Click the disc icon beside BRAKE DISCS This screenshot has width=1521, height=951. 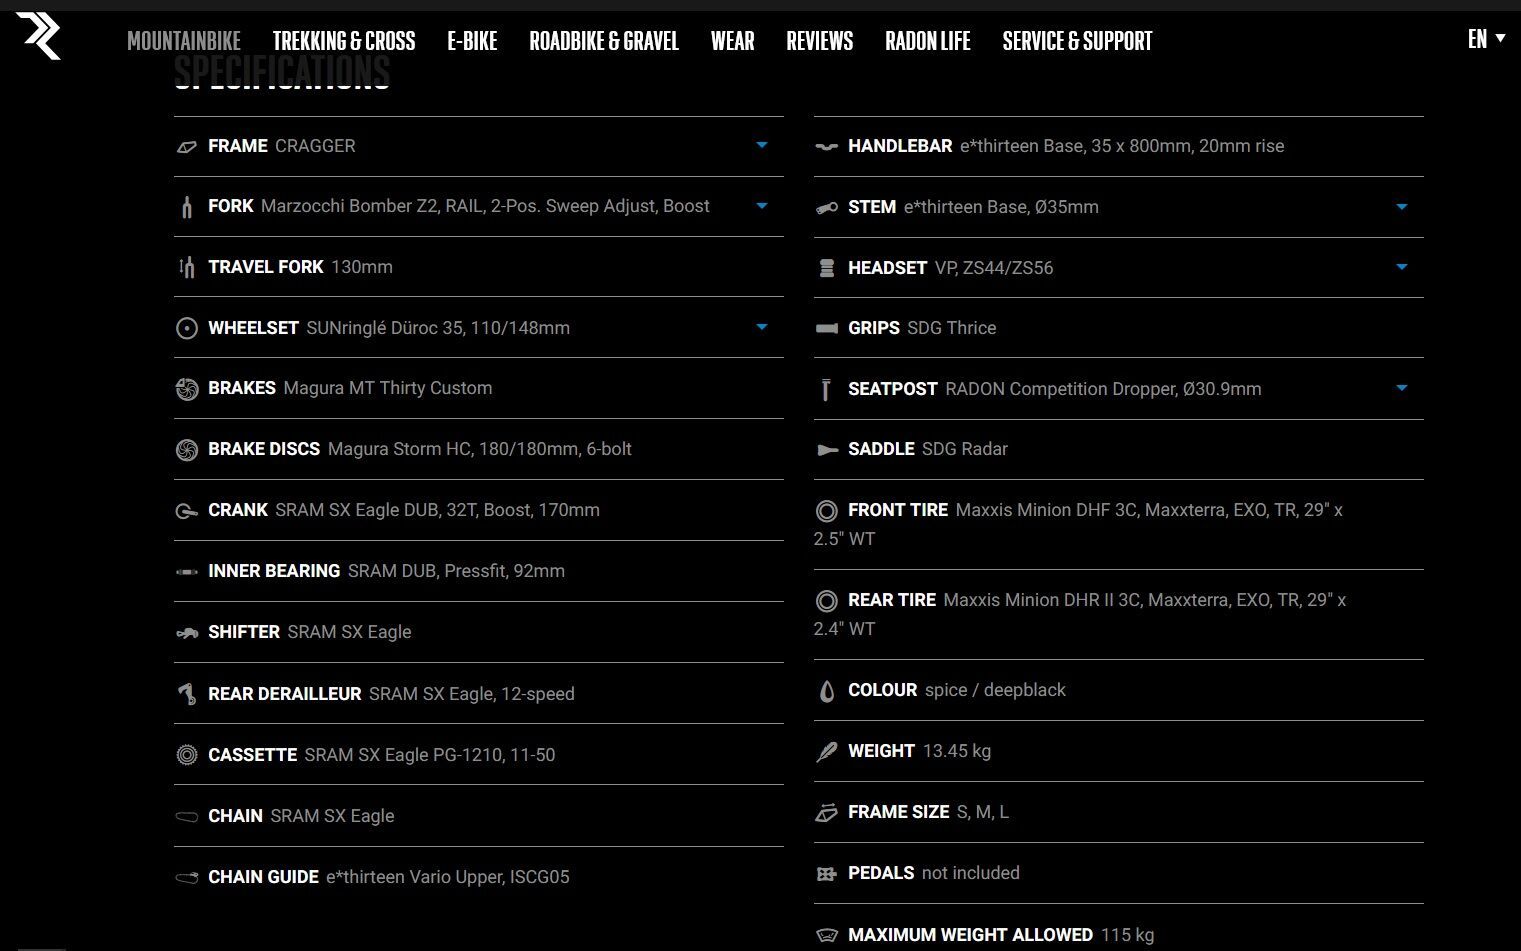pyautogui.click(x=187, y=450)
